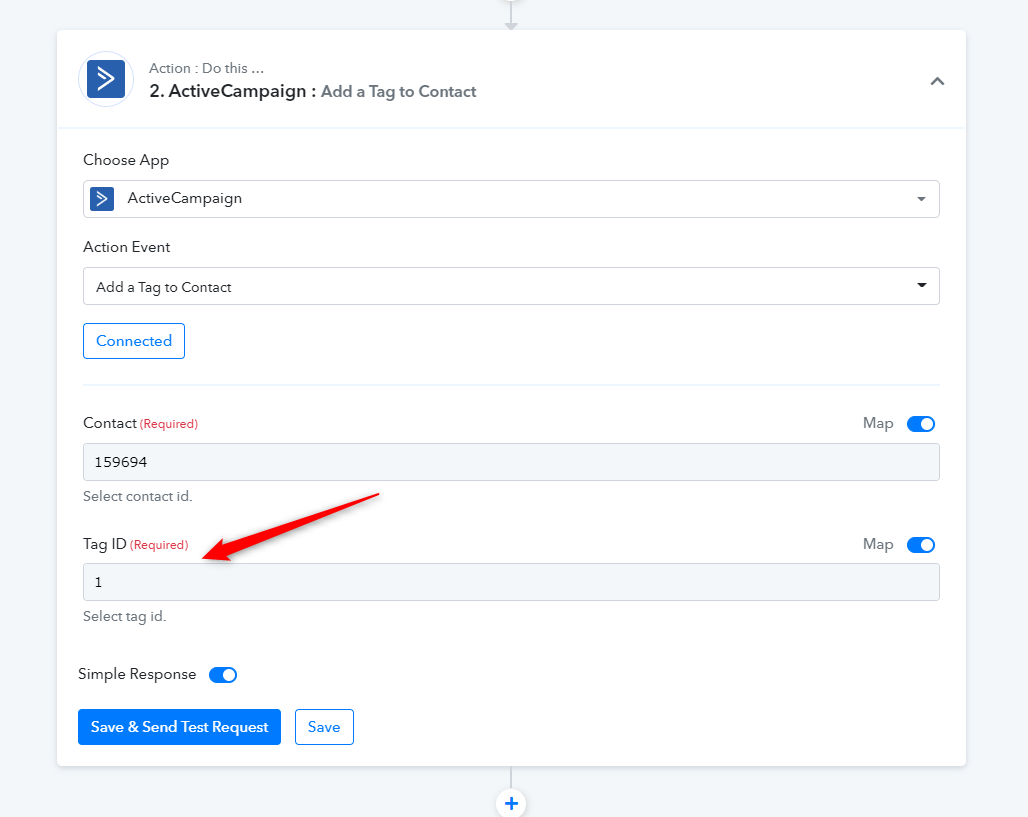
Task: Click the 'Action Event' label
Action: [x=127, y=247]
